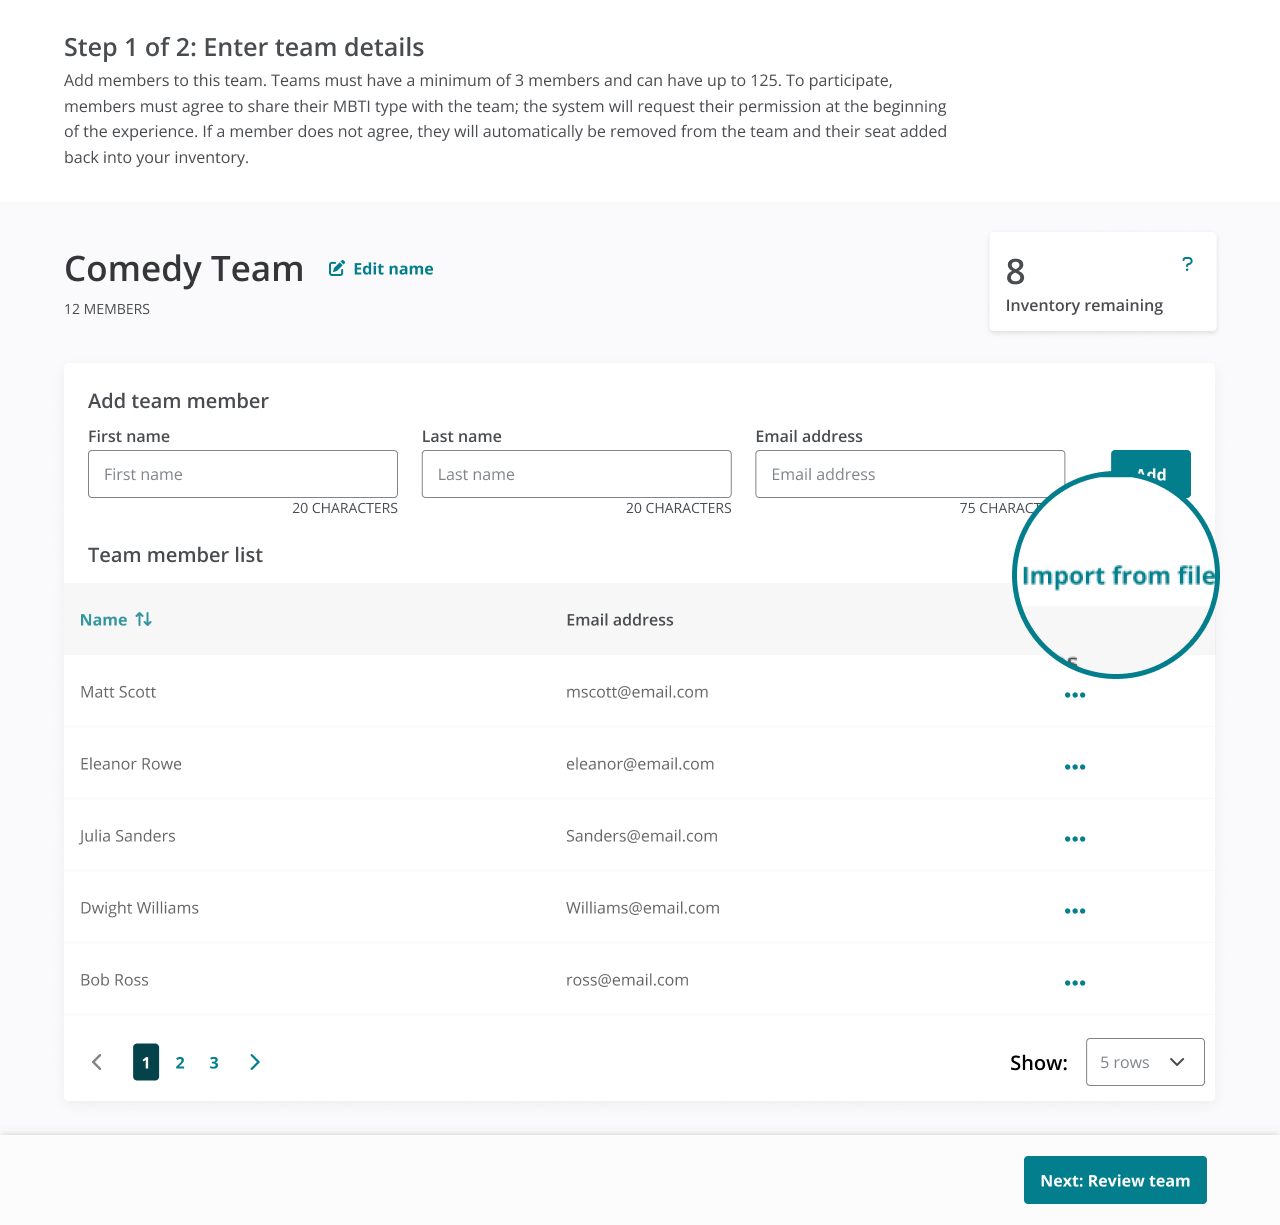Open options menu for Matt Scott

point(1075,695)
